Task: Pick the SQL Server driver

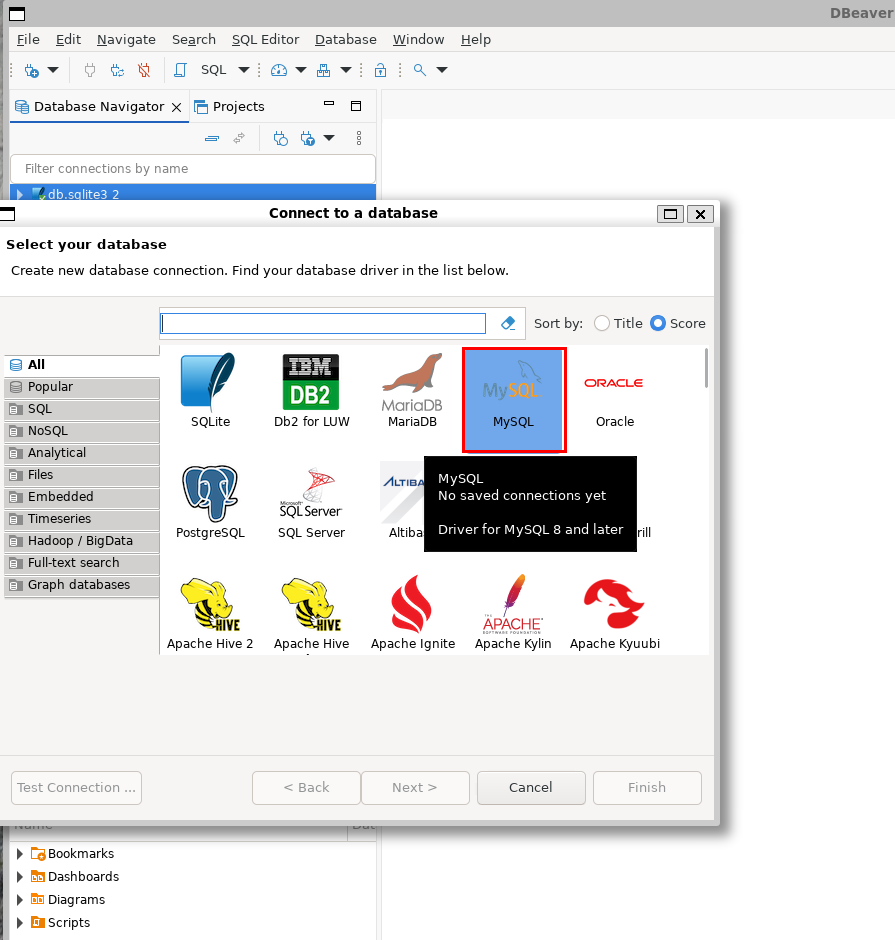Action: click(x=311, y=502)
